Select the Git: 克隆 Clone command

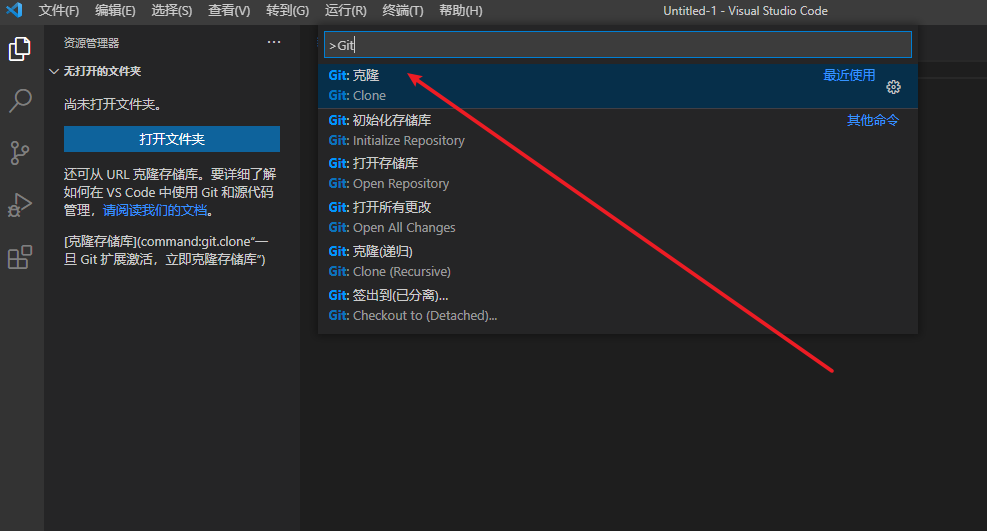(x=618, y=86)
